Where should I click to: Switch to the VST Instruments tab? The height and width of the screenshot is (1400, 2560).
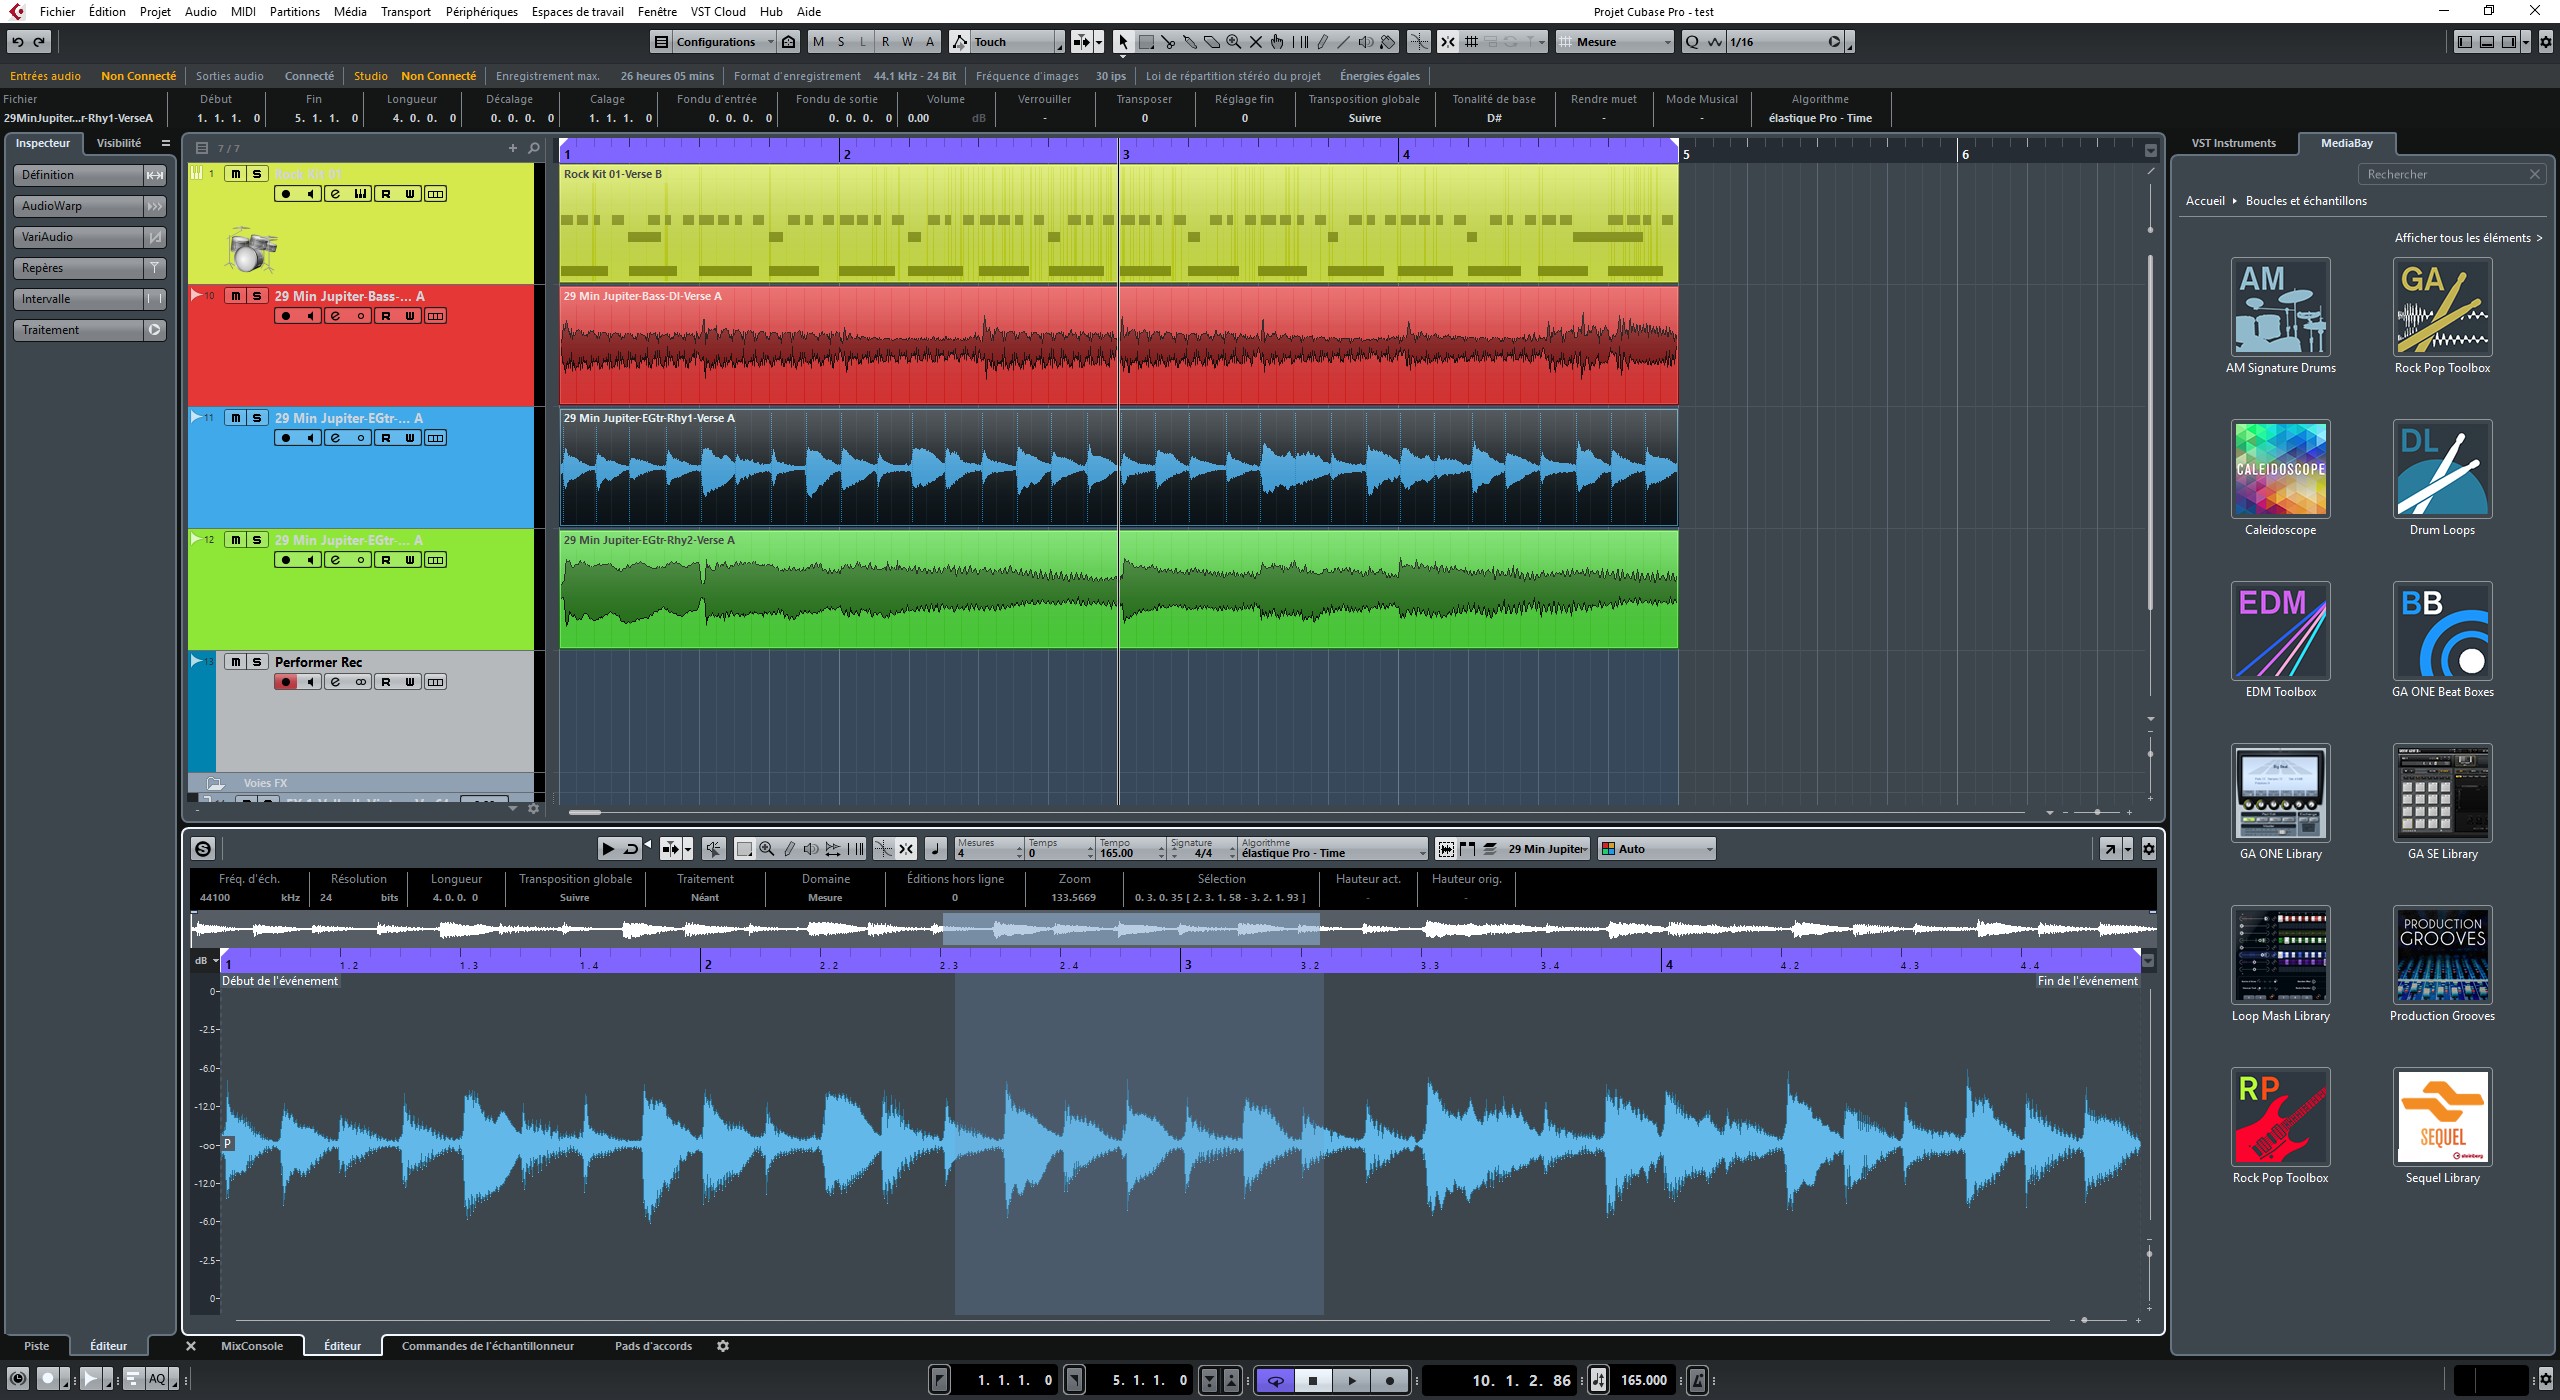click(2233, 143)
